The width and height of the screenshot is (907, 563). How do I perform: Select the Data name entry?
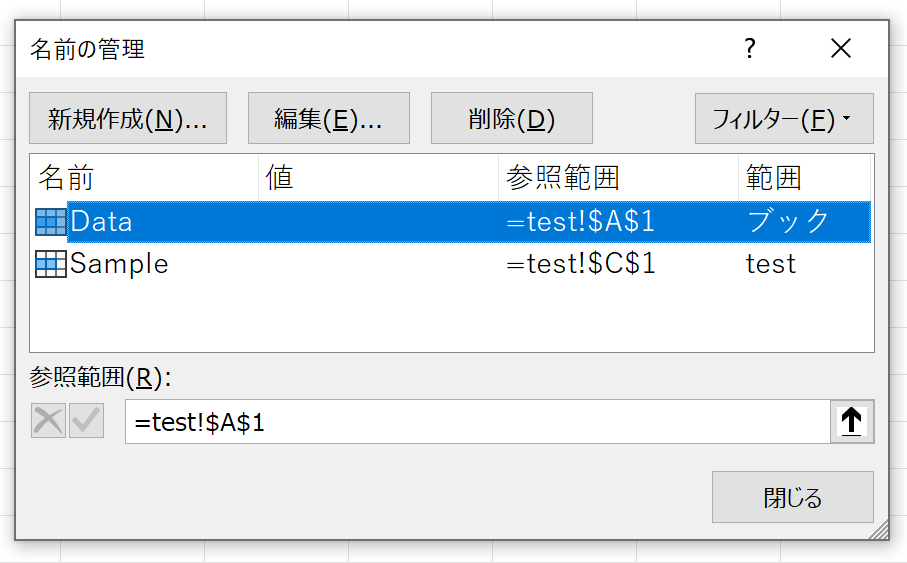click(452, 222)
